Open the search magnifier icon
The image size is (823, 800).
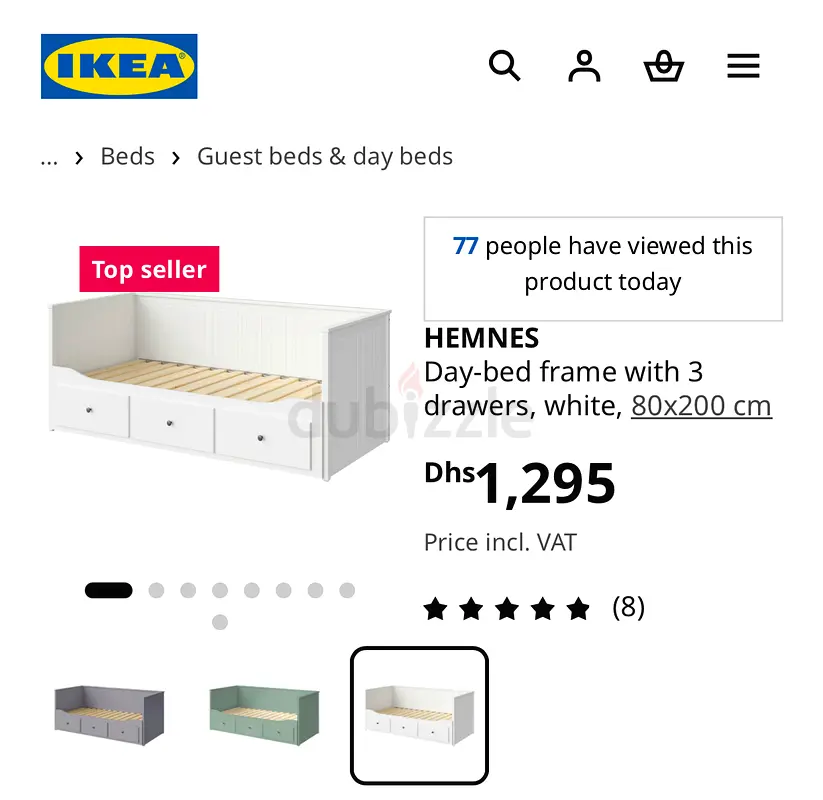504,66
